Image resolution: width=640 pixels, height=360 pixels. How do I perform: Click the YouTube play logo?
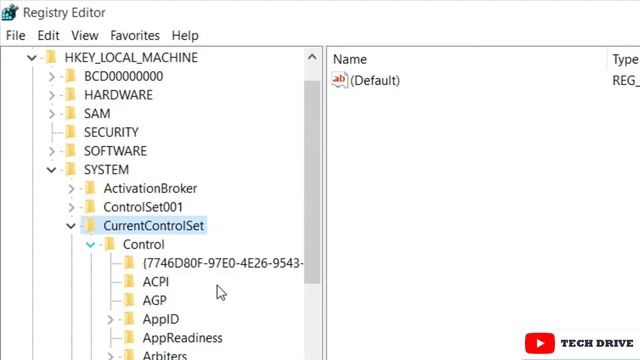pos(540,343)
